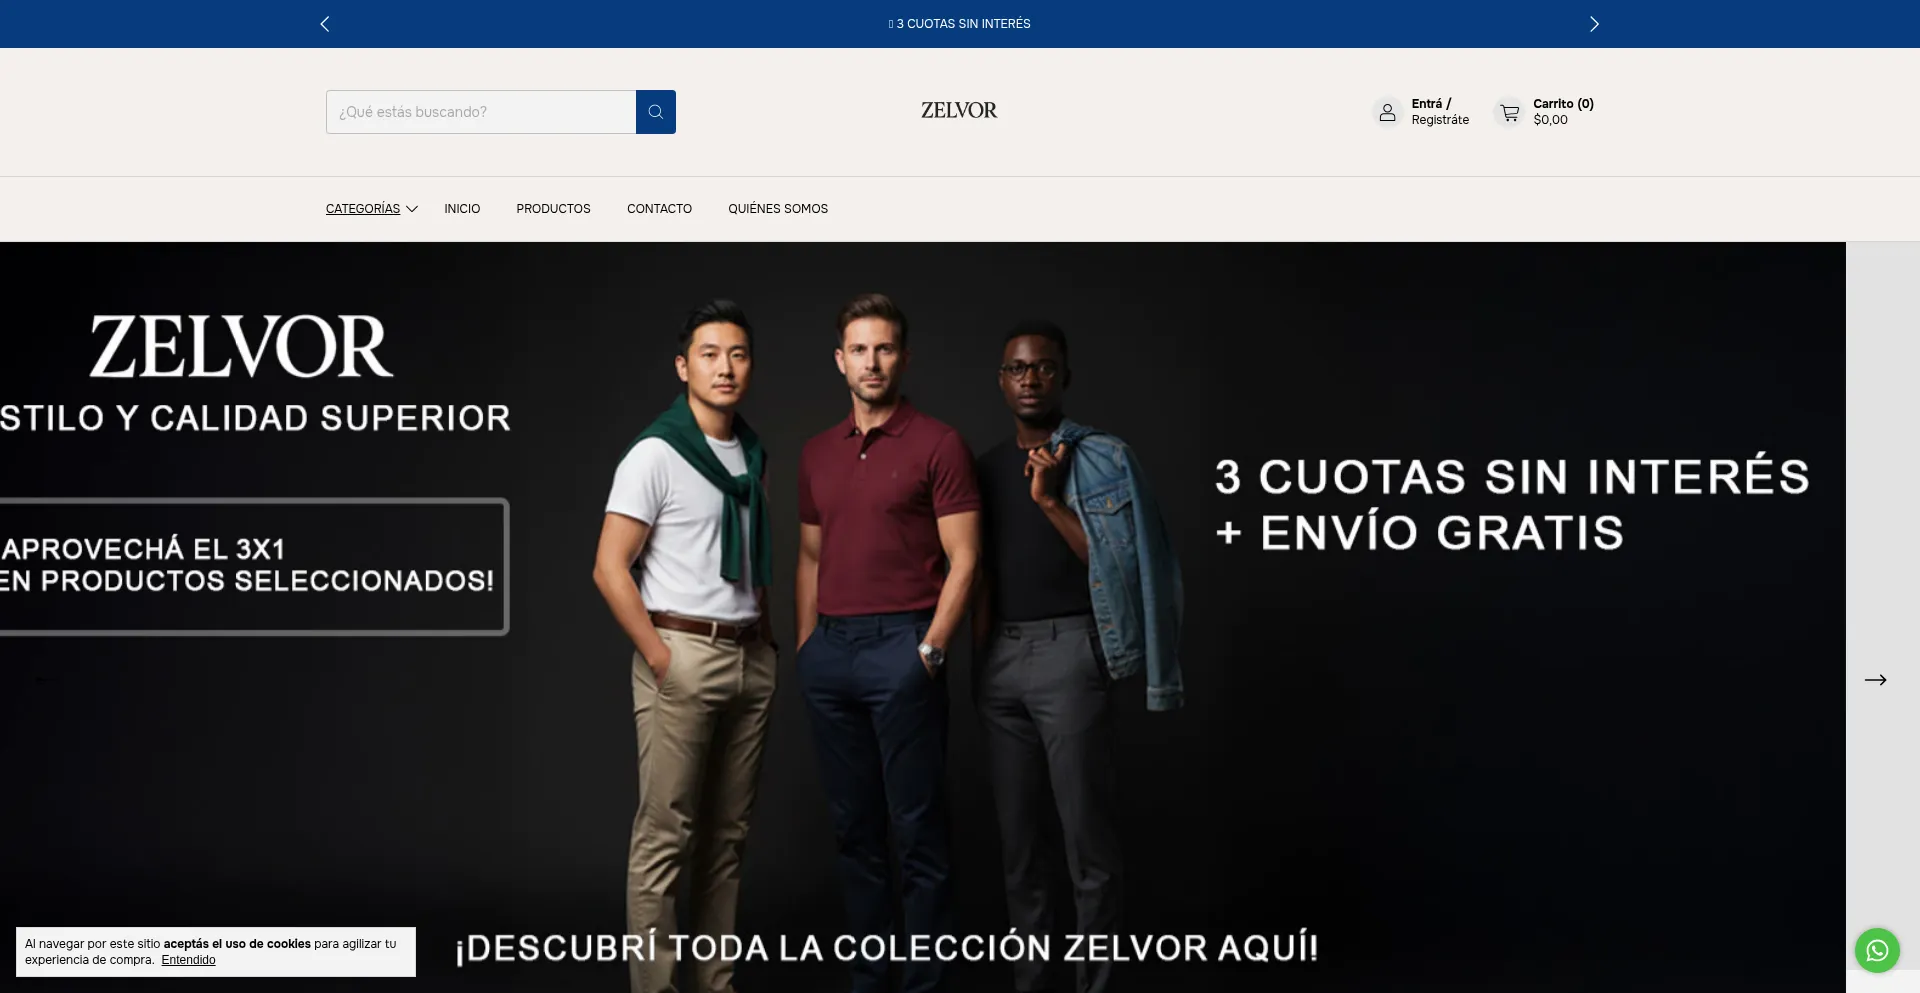Click the main hero banner image
Image resolution: width=1920 pixels, height=993 pixels.
tap(923, 617)
